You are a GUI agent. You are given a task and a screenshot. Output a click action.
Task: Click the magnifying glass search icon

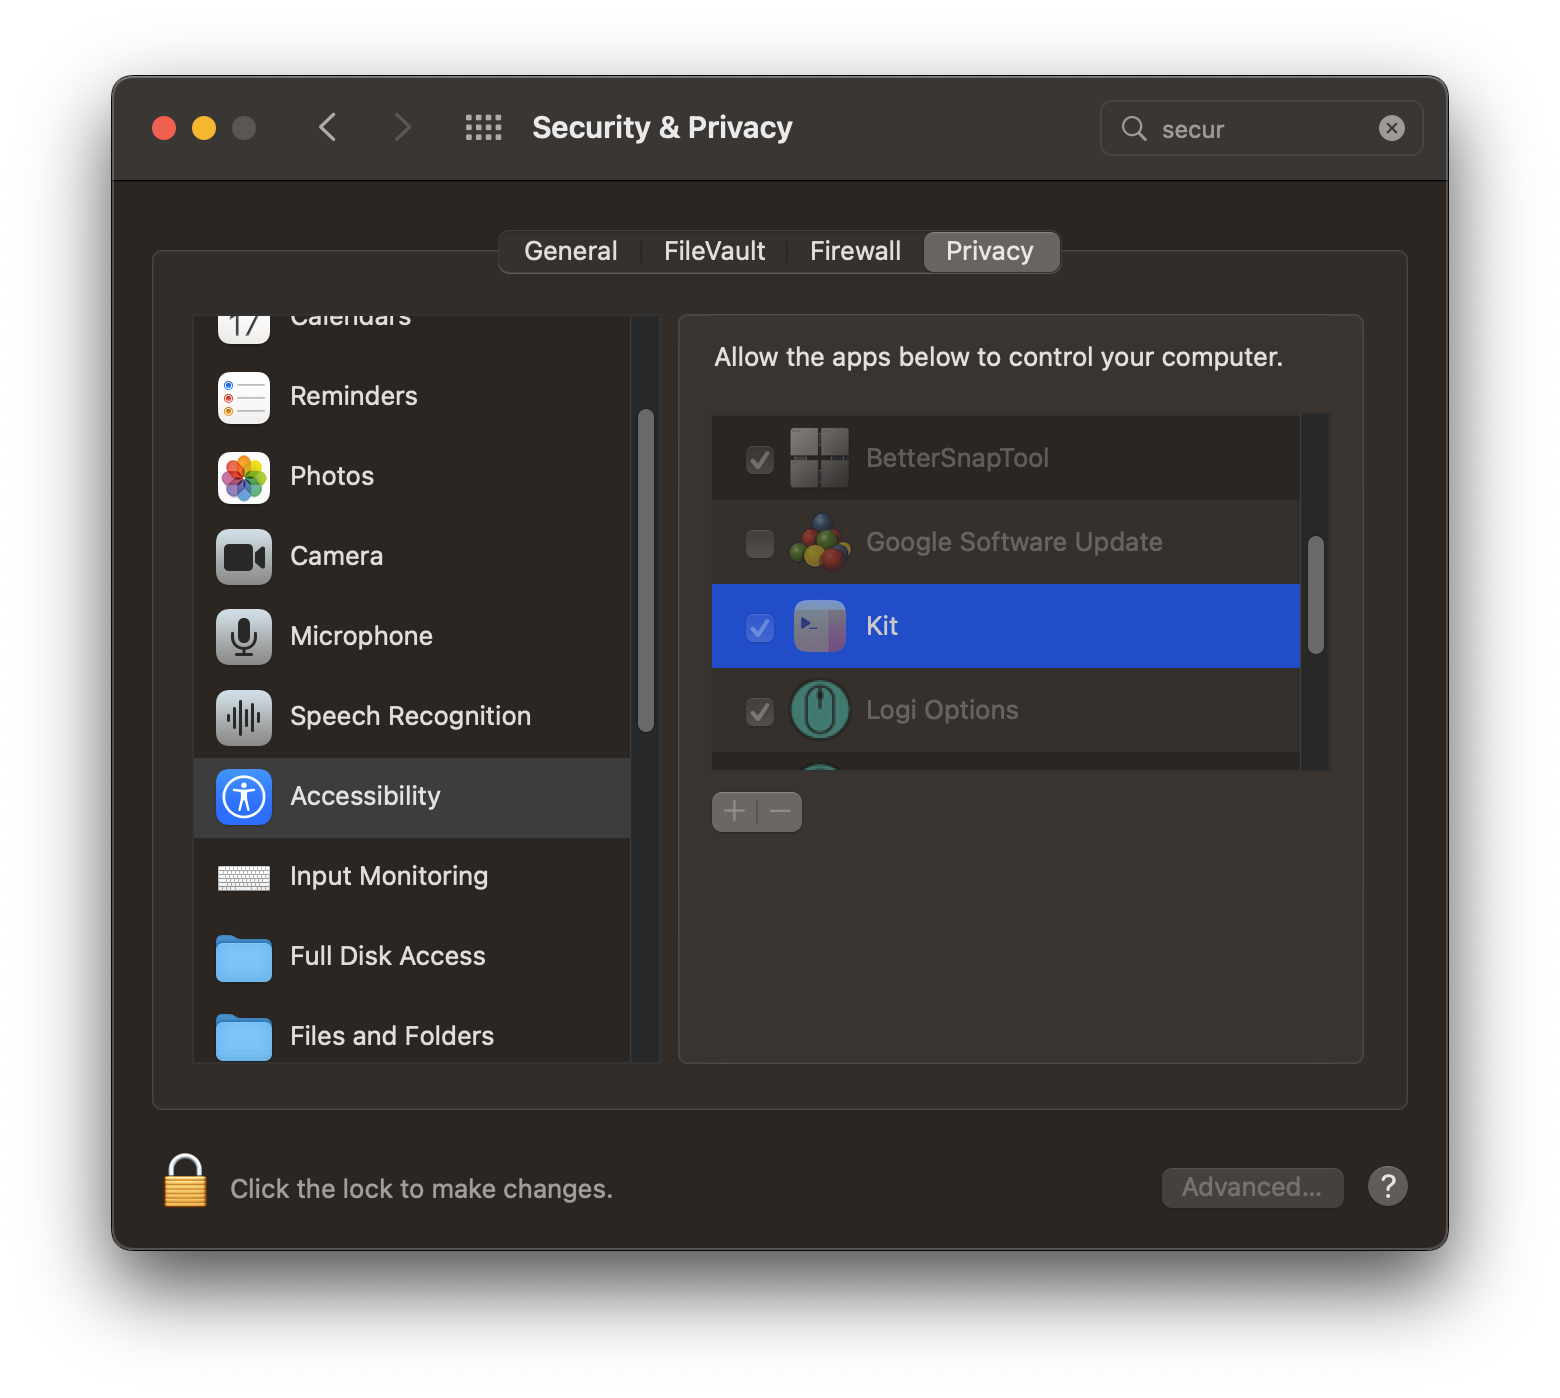pos(1134,128)
